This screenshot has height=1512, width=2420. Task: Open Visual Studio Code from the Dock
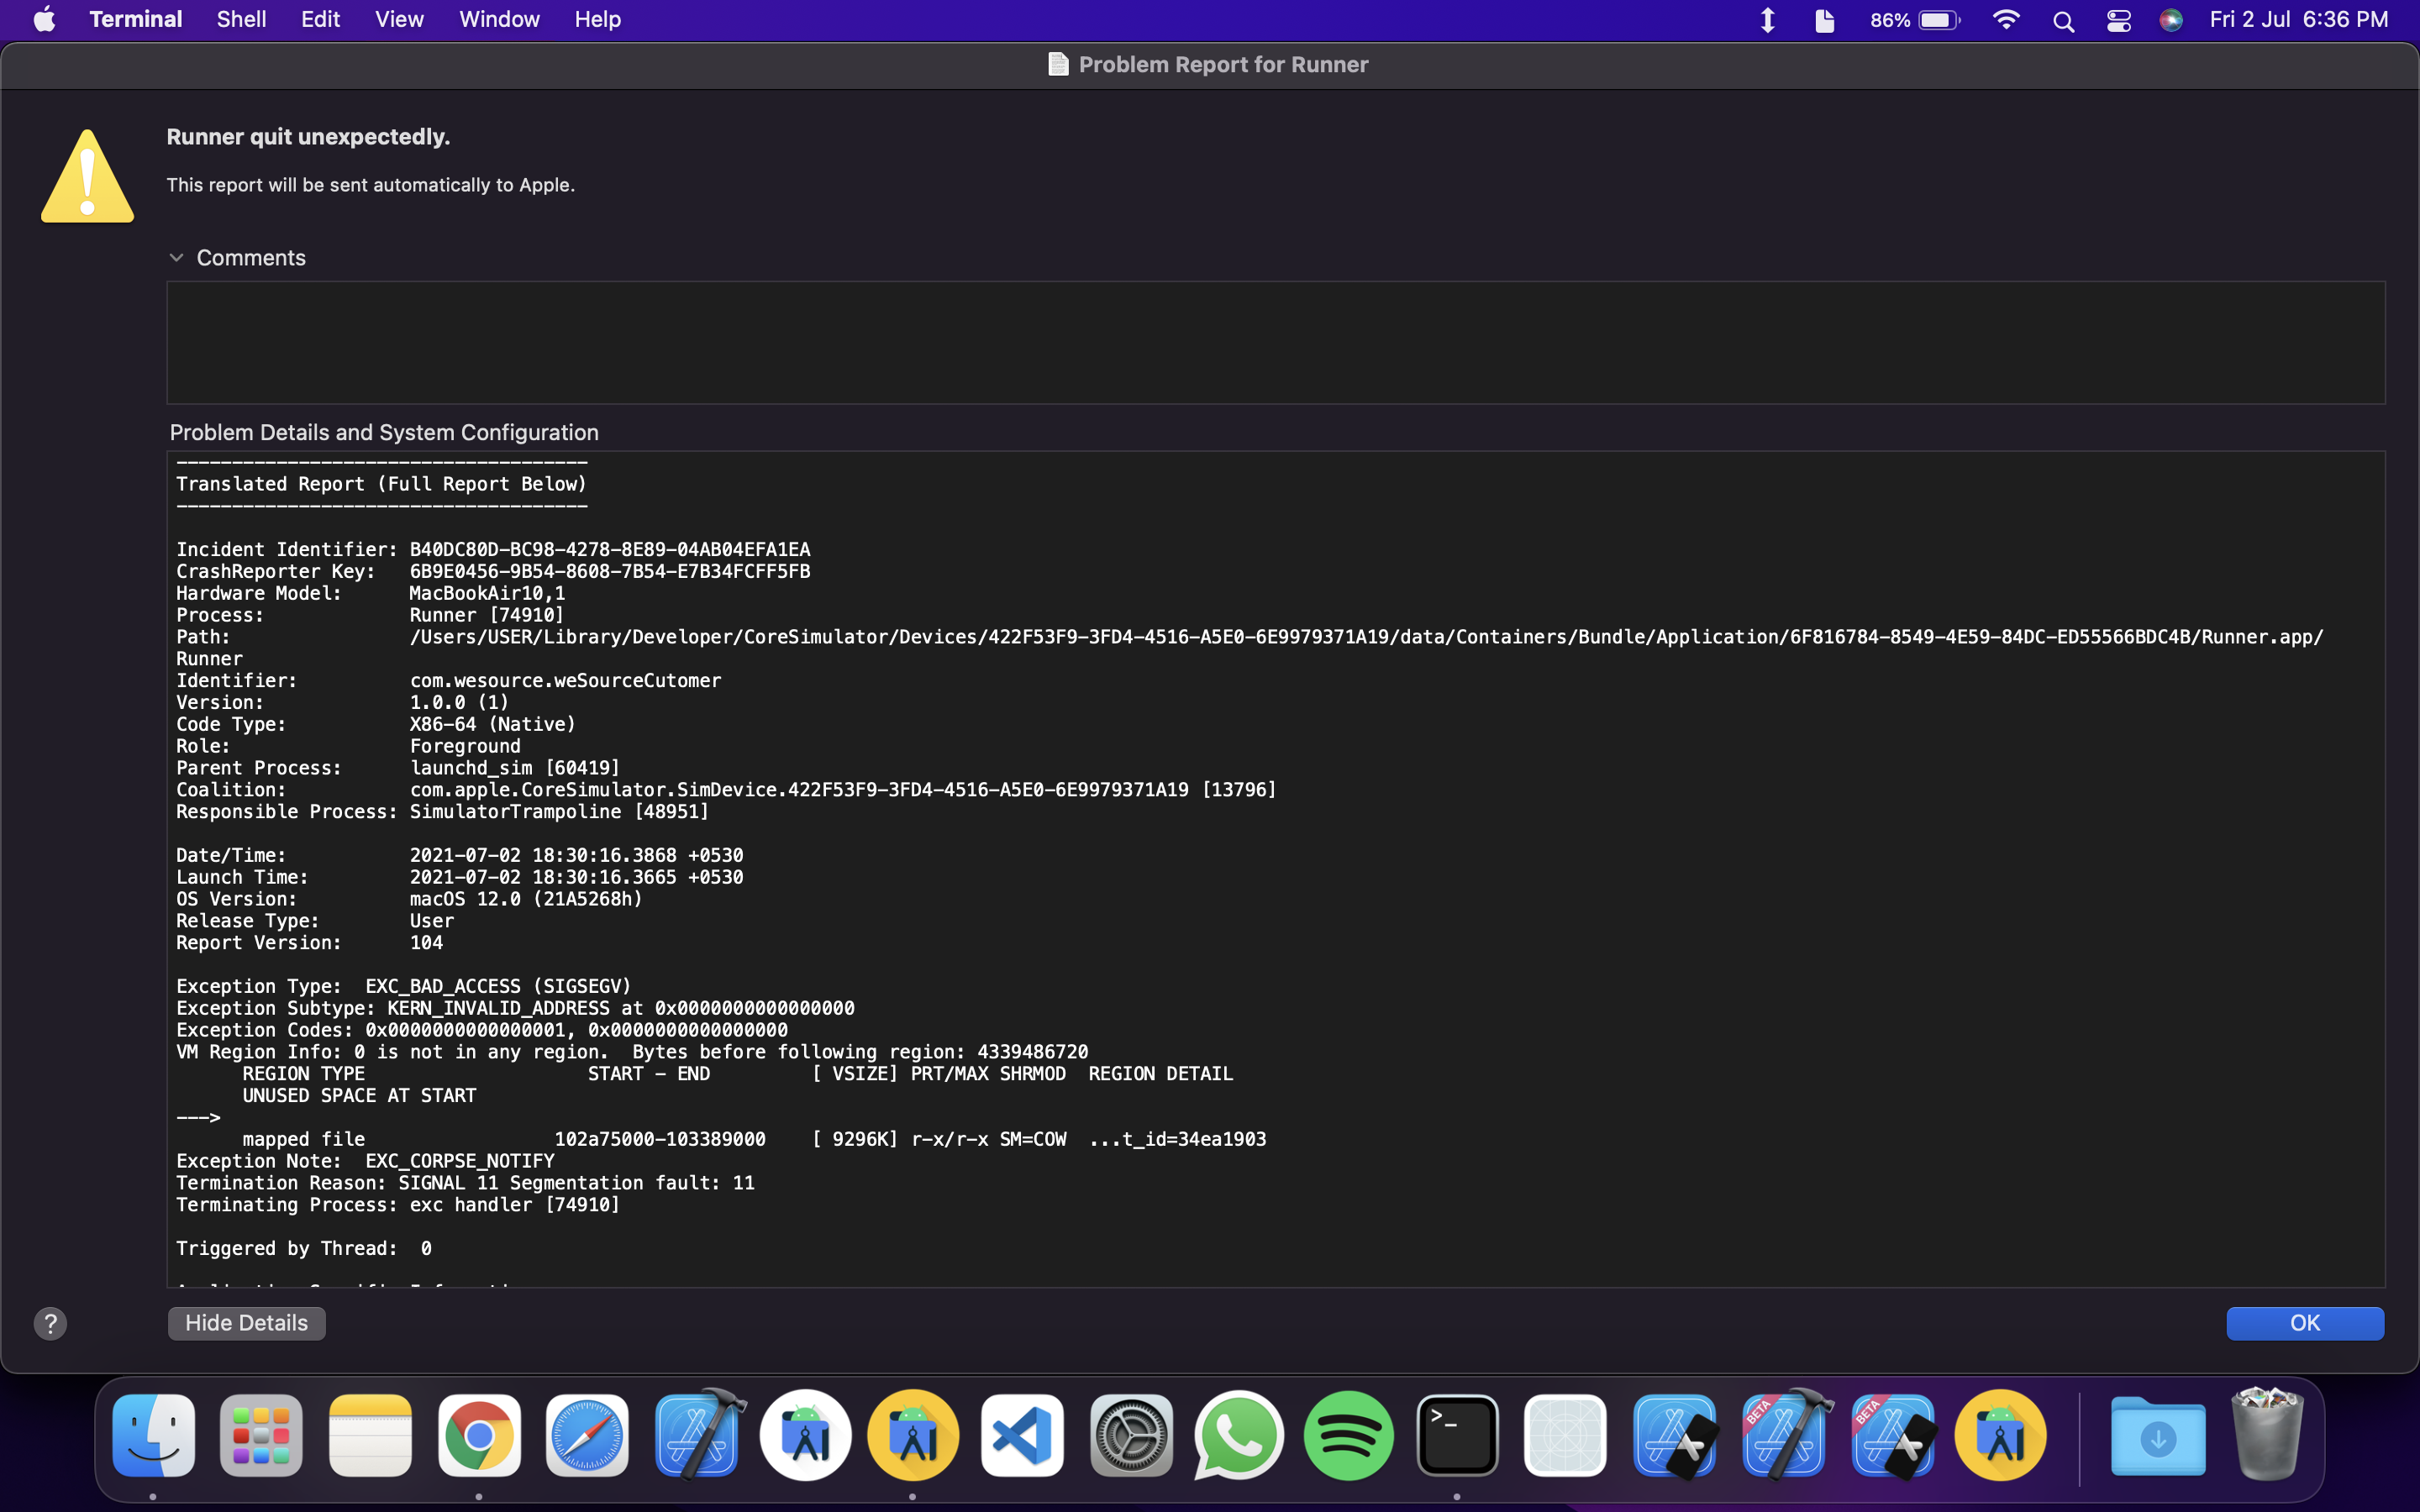click(1021, 1435)
